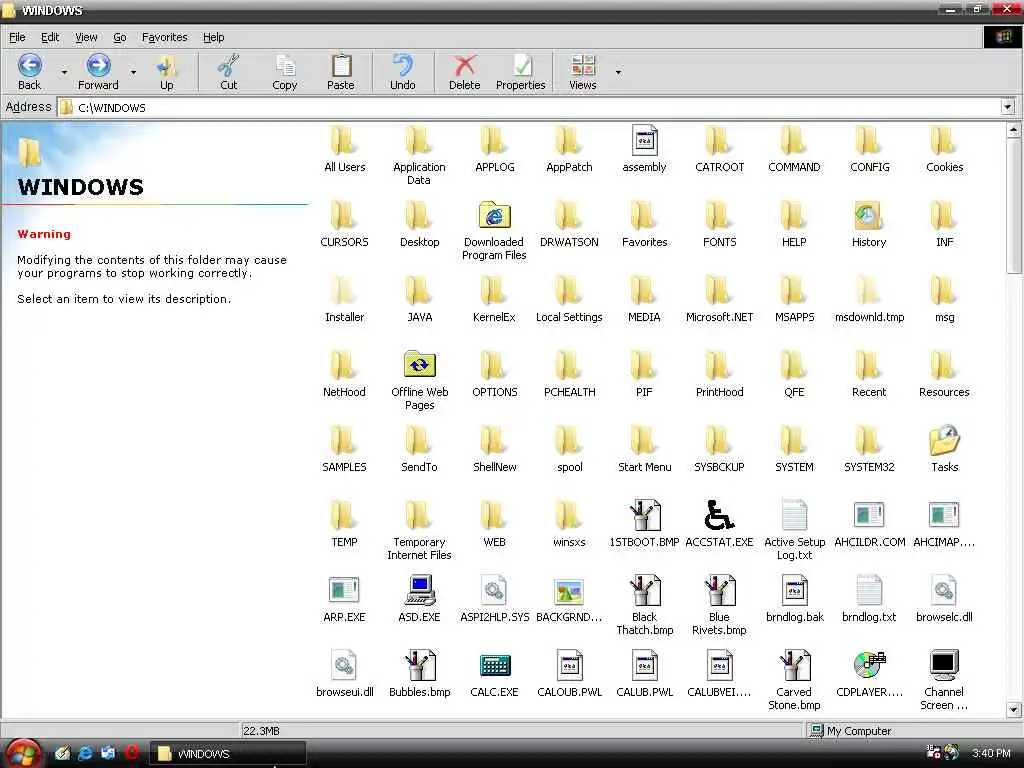Select the Bubbles.bmp file
This screenshot has height=768, width=1024.
[419, 674]
